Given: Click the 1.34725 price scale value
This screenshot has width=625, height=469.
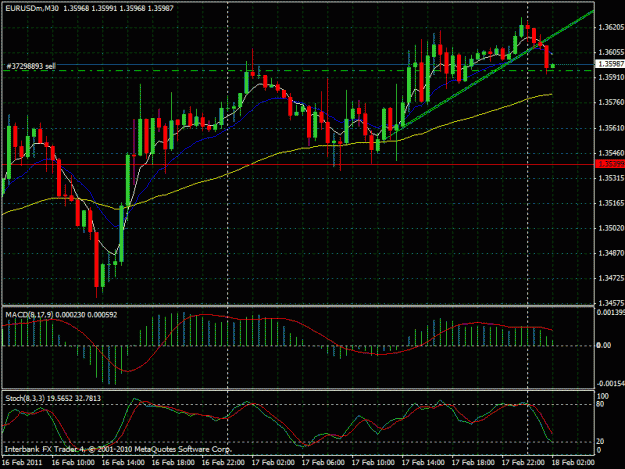Looking at the screenshot, I should point(611,278).
